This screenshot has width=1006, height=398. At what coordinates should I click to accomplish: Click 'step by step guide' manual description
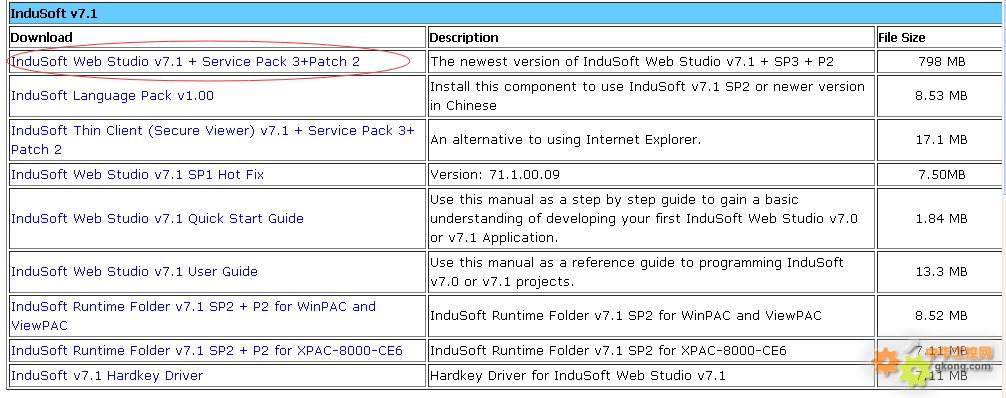[x=644, y=218]
